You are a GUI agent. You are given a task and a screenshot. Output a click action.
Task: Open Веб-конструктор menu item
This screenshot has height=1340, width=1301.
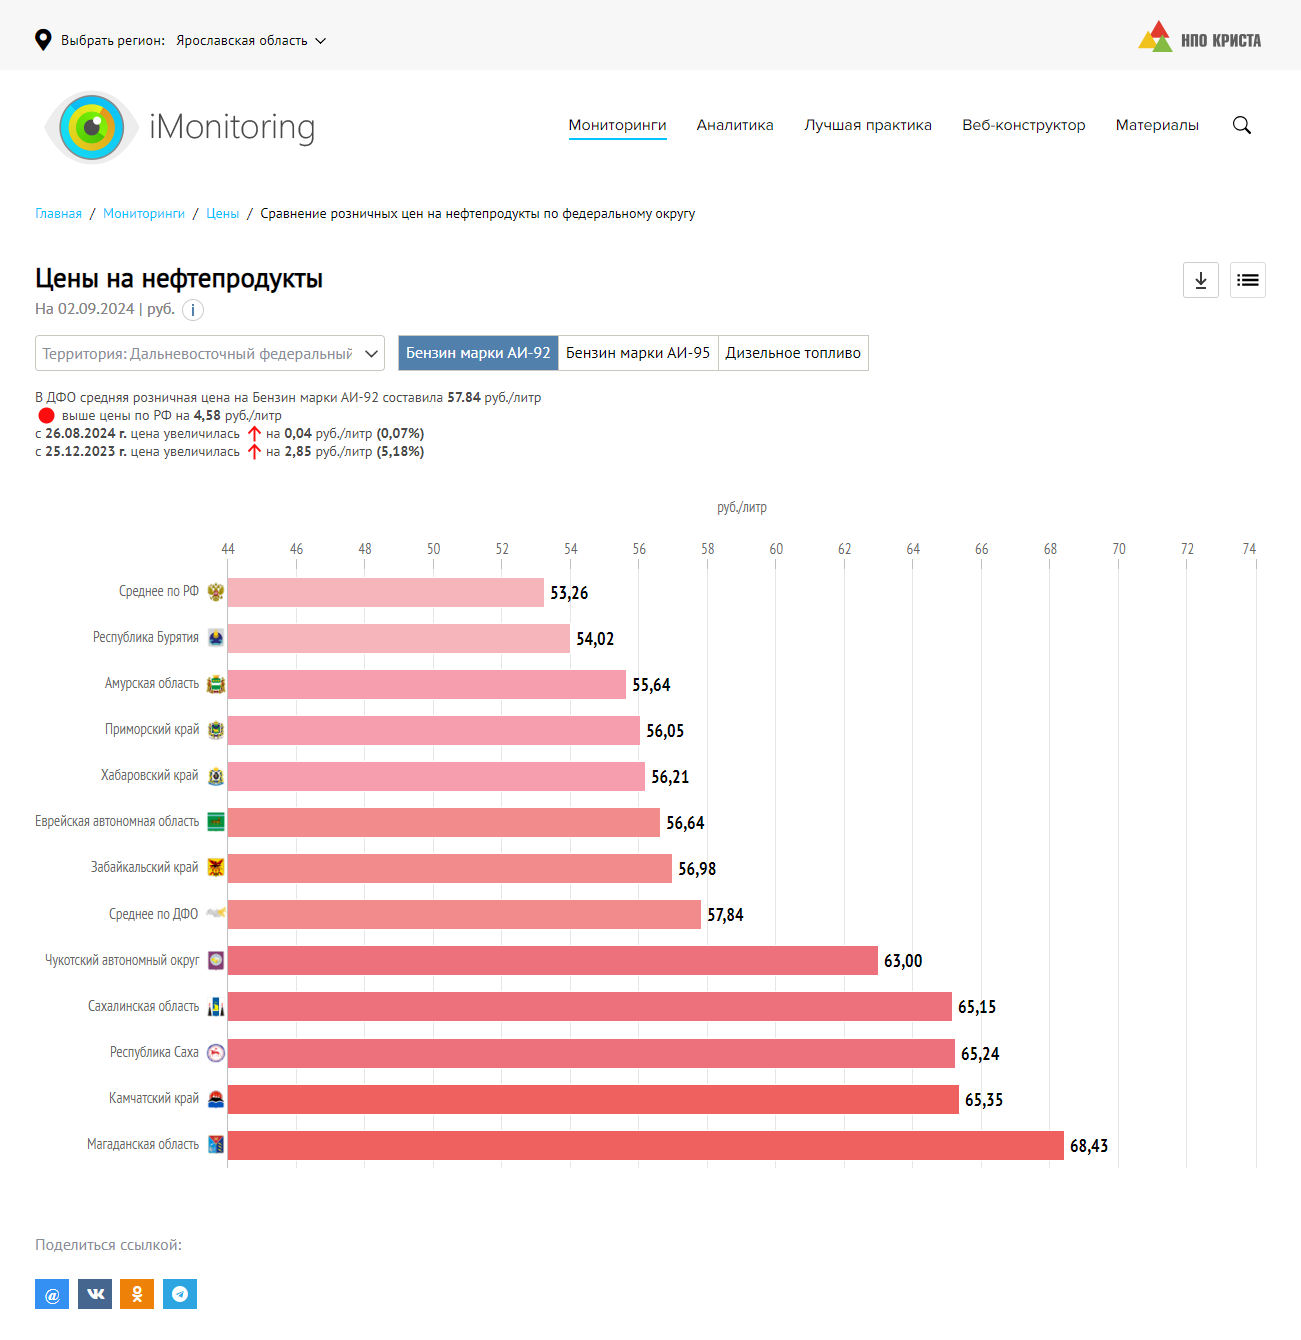click(1023, 125)
